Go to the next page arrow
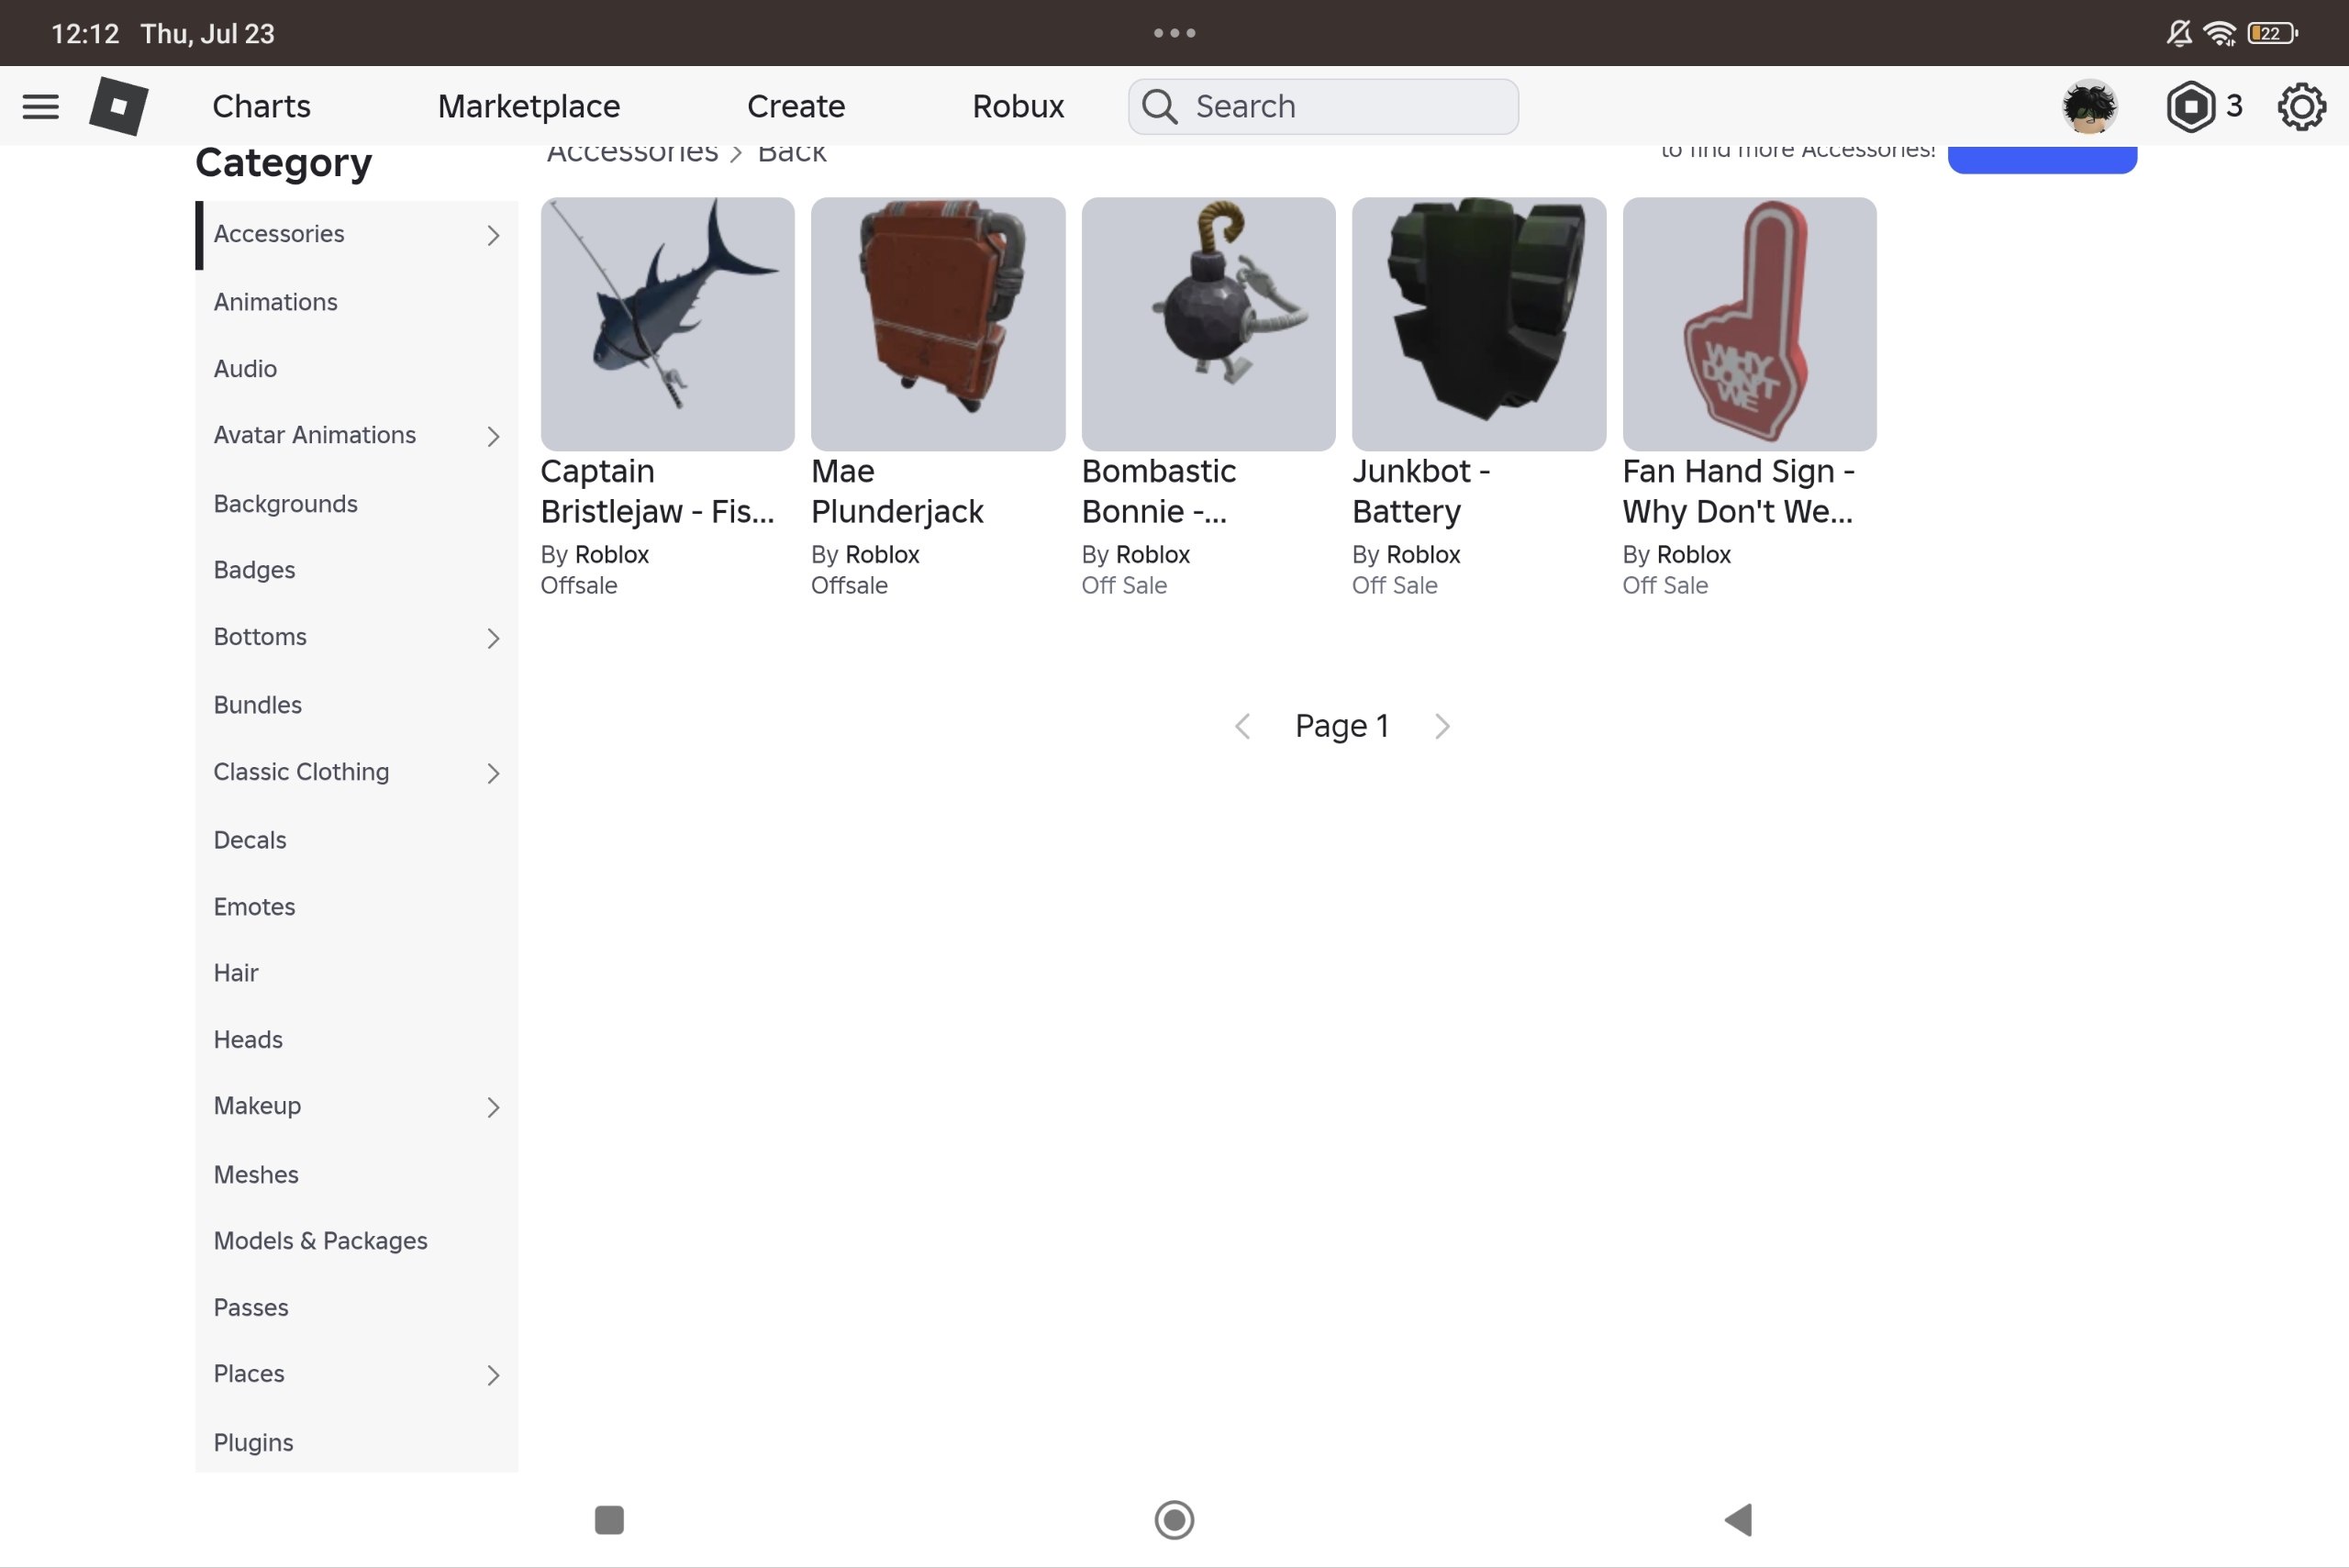Viewport: 2349px width, 1568px height. coord(1441,726)
